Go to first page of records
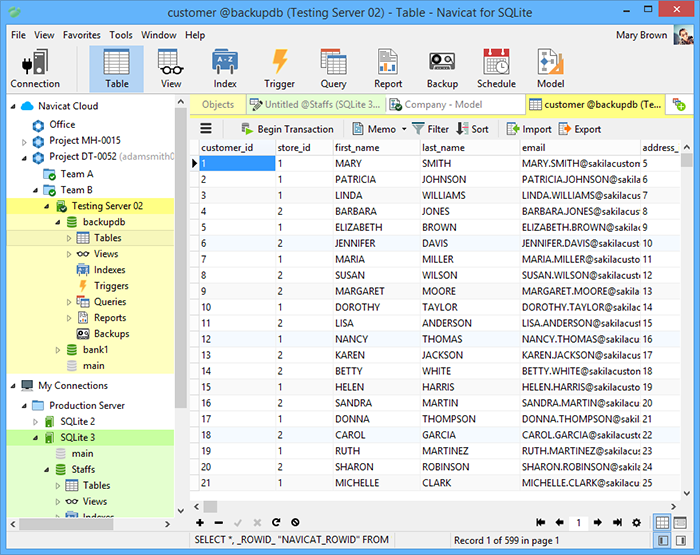Image resolution: width=700 pixels, height=555 pixels. point(541,522)
